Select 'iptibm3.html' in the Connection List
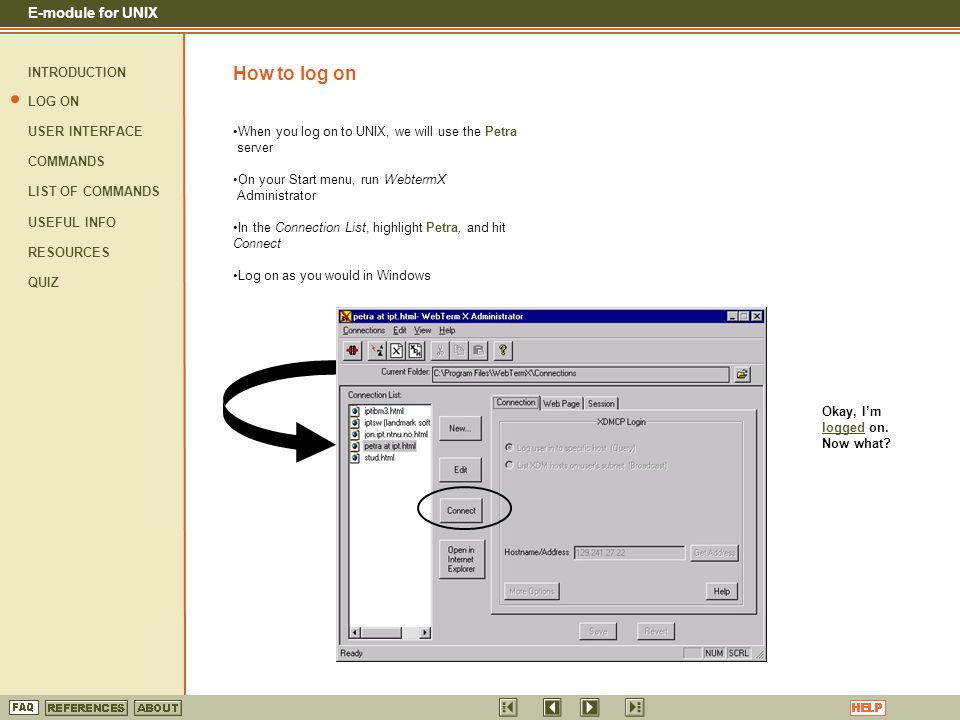The height and width of the screenshot is (720, 960). coord(384,411)
